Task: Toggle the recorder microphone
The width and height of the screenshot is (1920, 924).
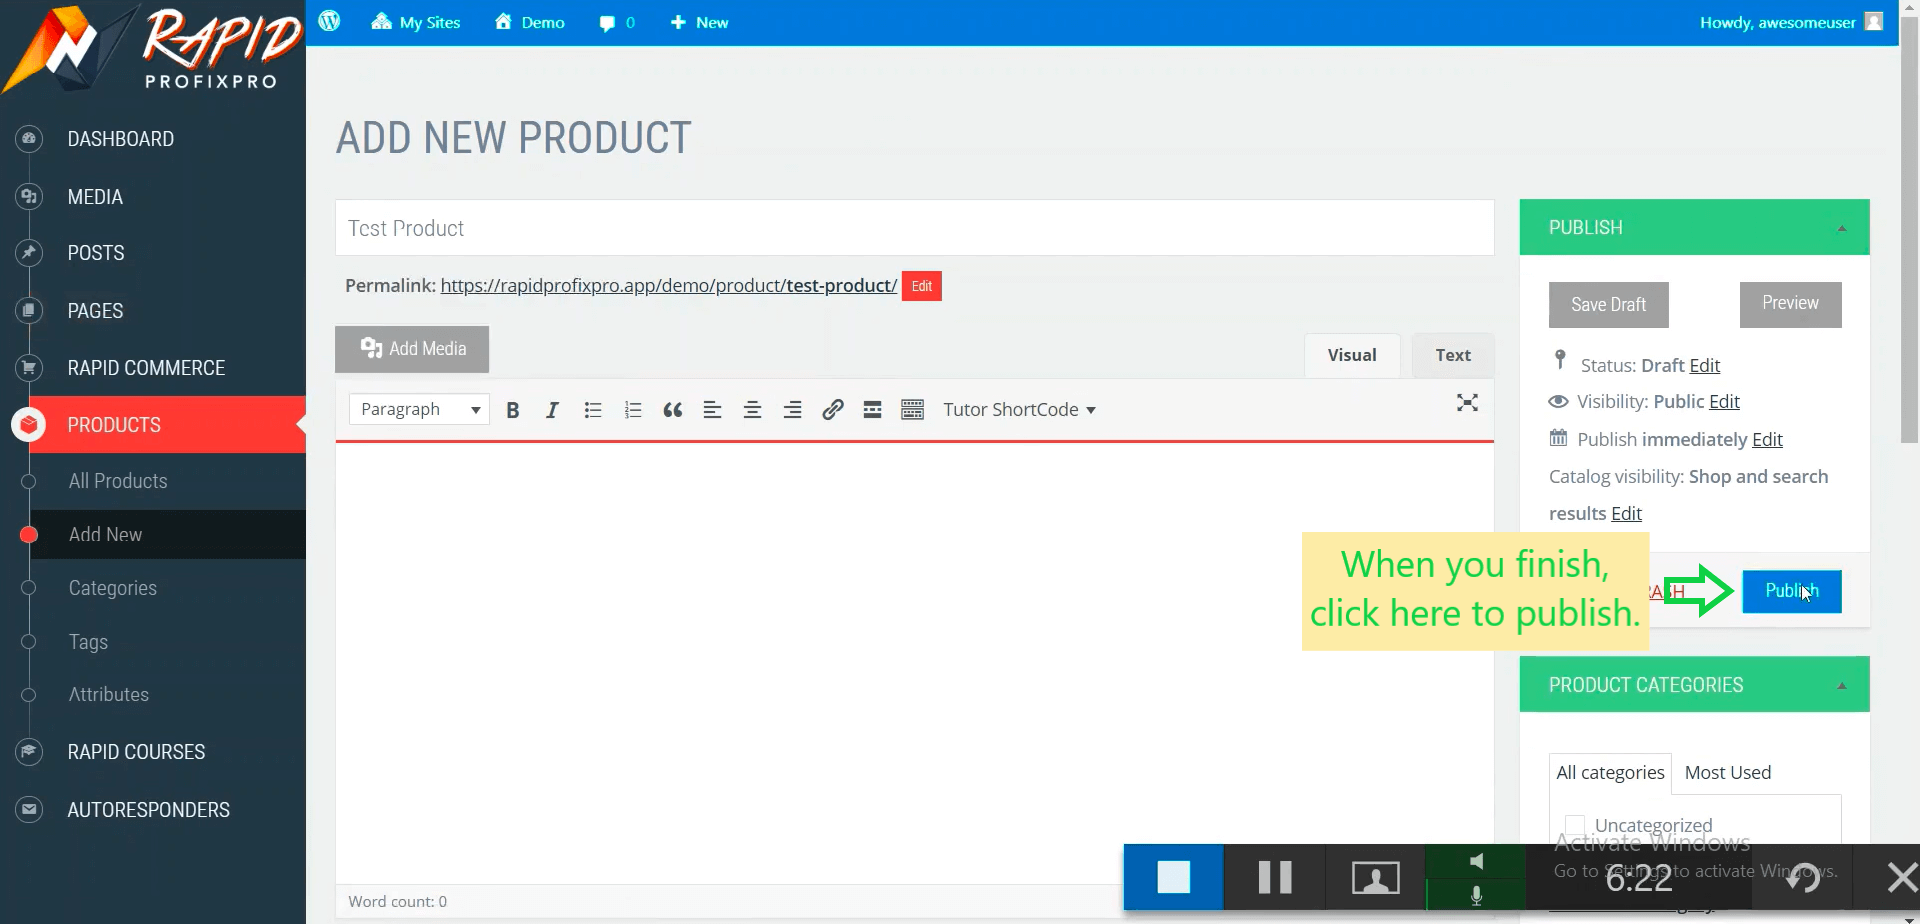Action: [x=1476, y=894]
